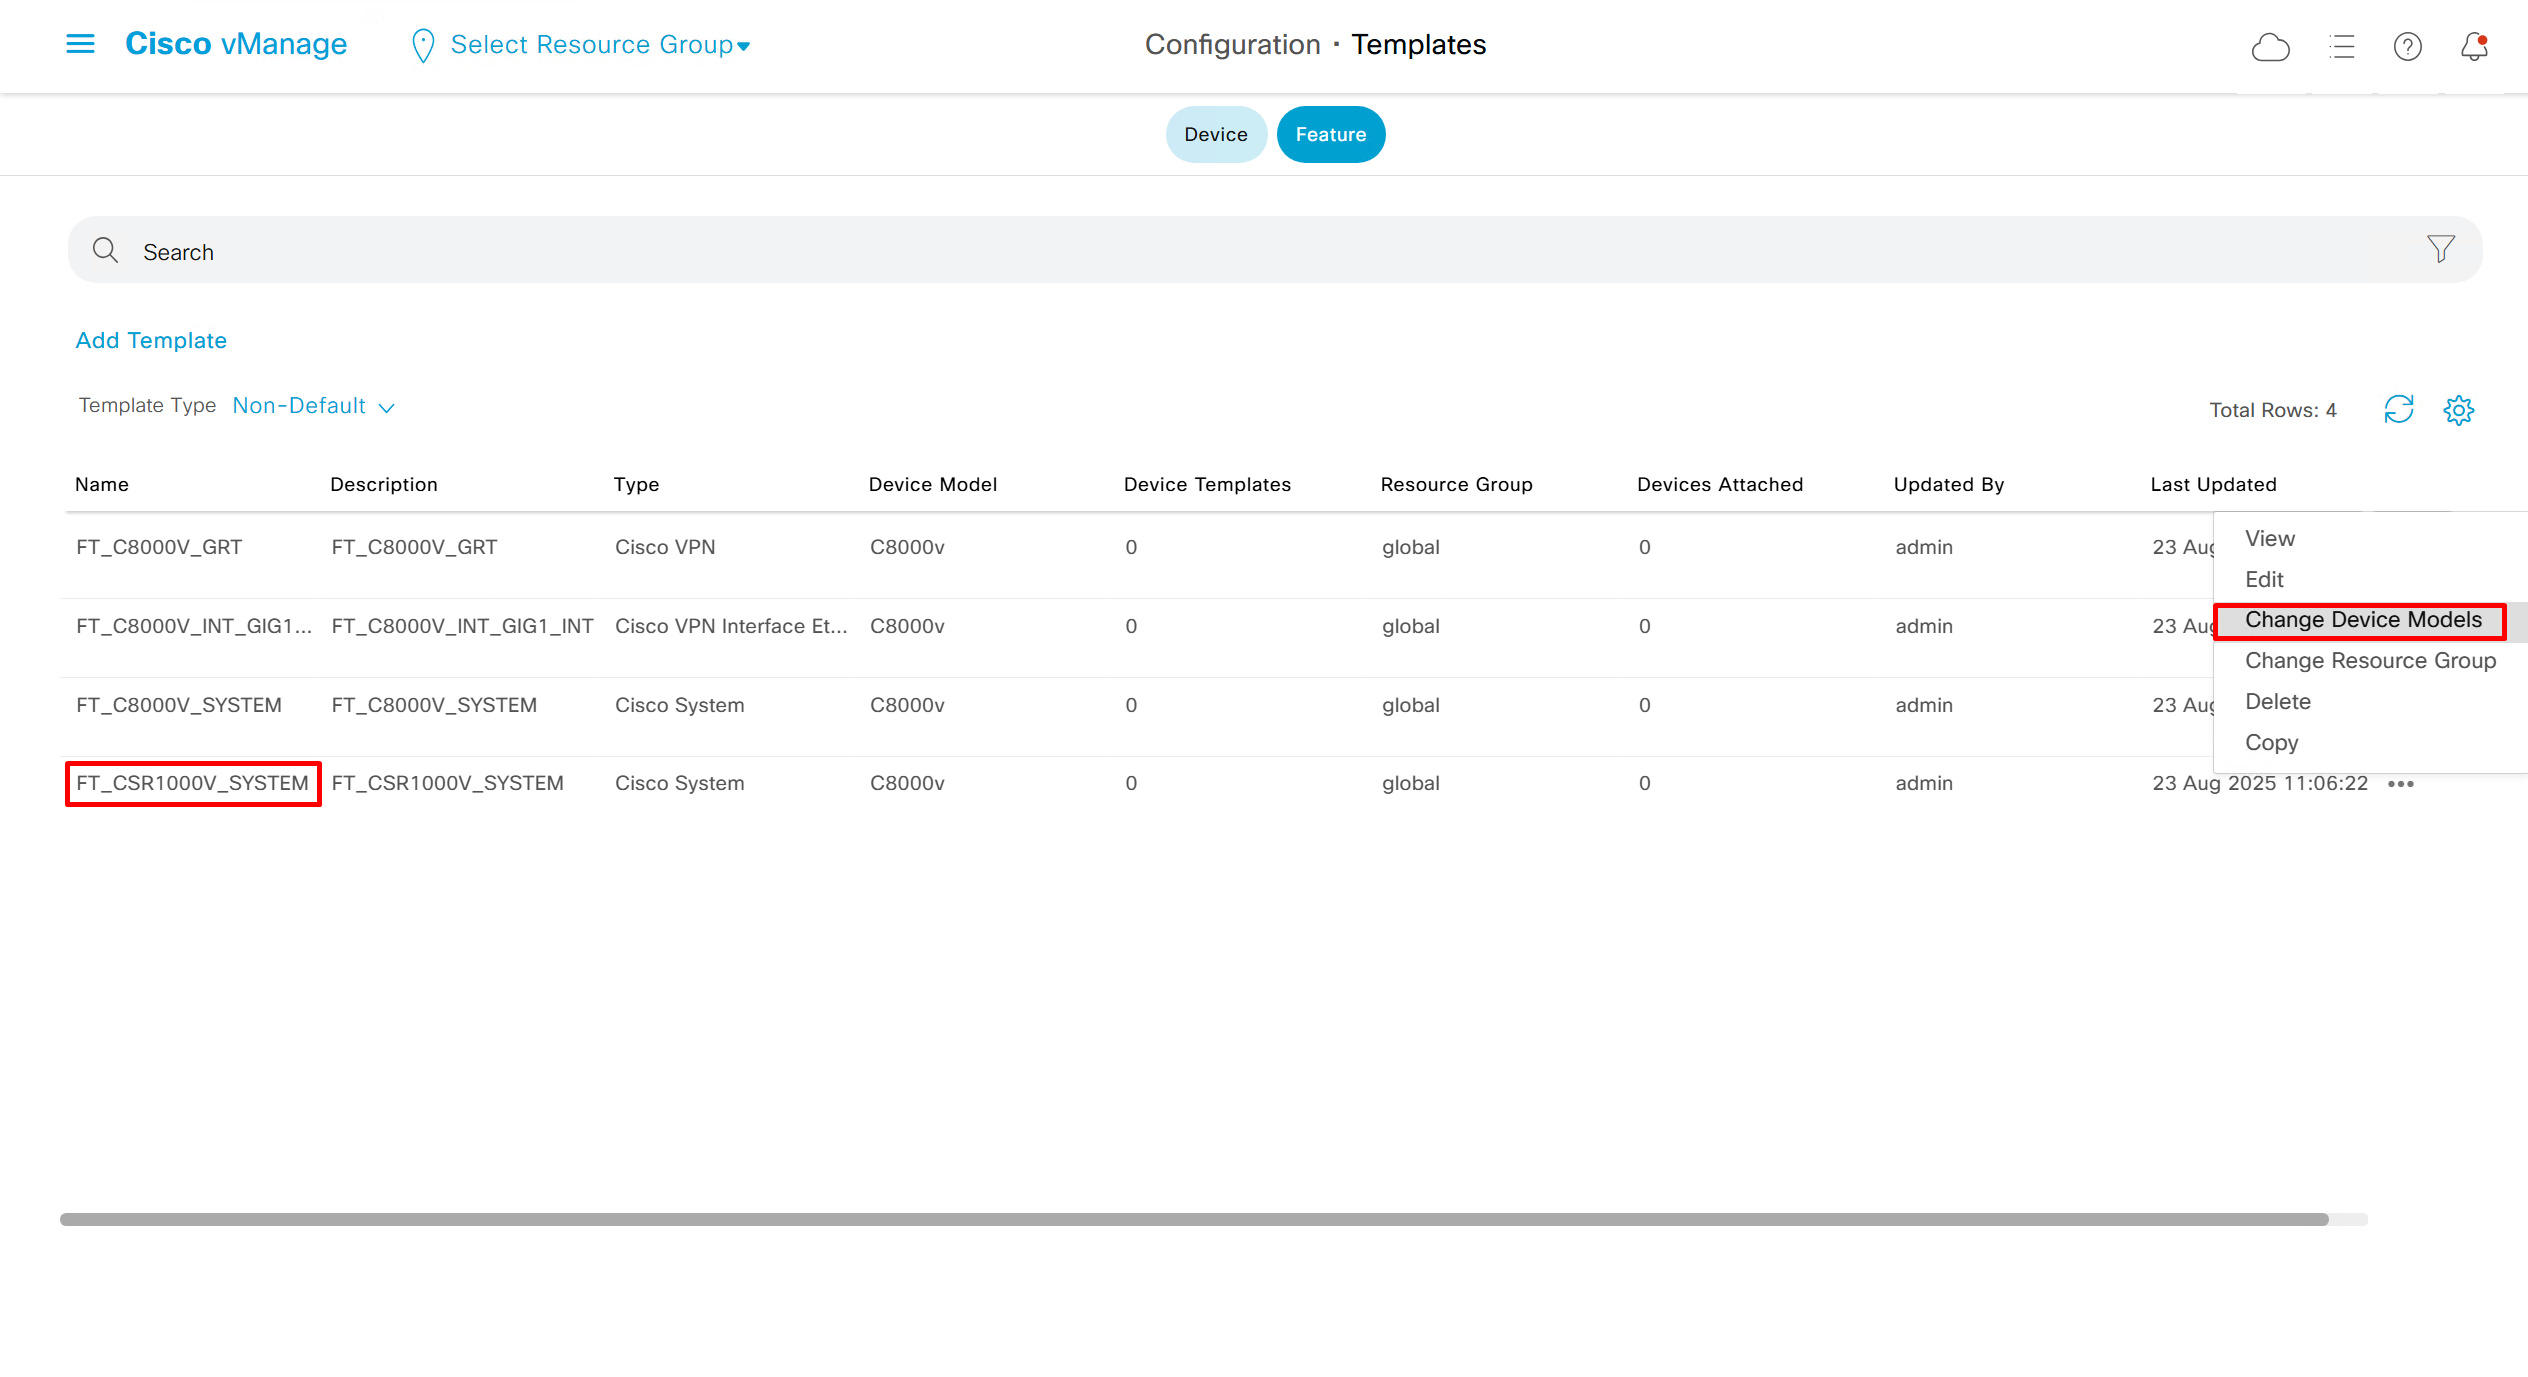Click the cloud onRamp icon
Screen dimensions: 2528x1377
(2270, 46)
